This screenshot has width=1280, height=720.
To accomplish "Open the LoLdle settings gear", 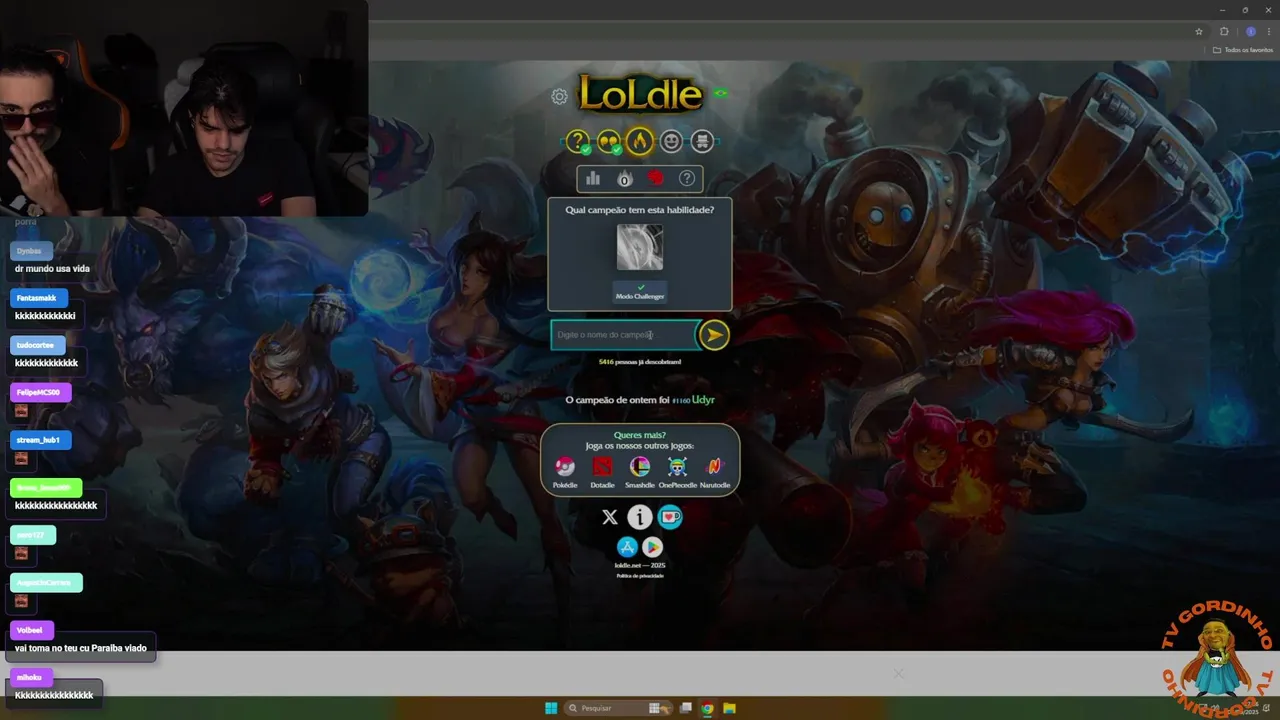I will (x=560, y=97).
